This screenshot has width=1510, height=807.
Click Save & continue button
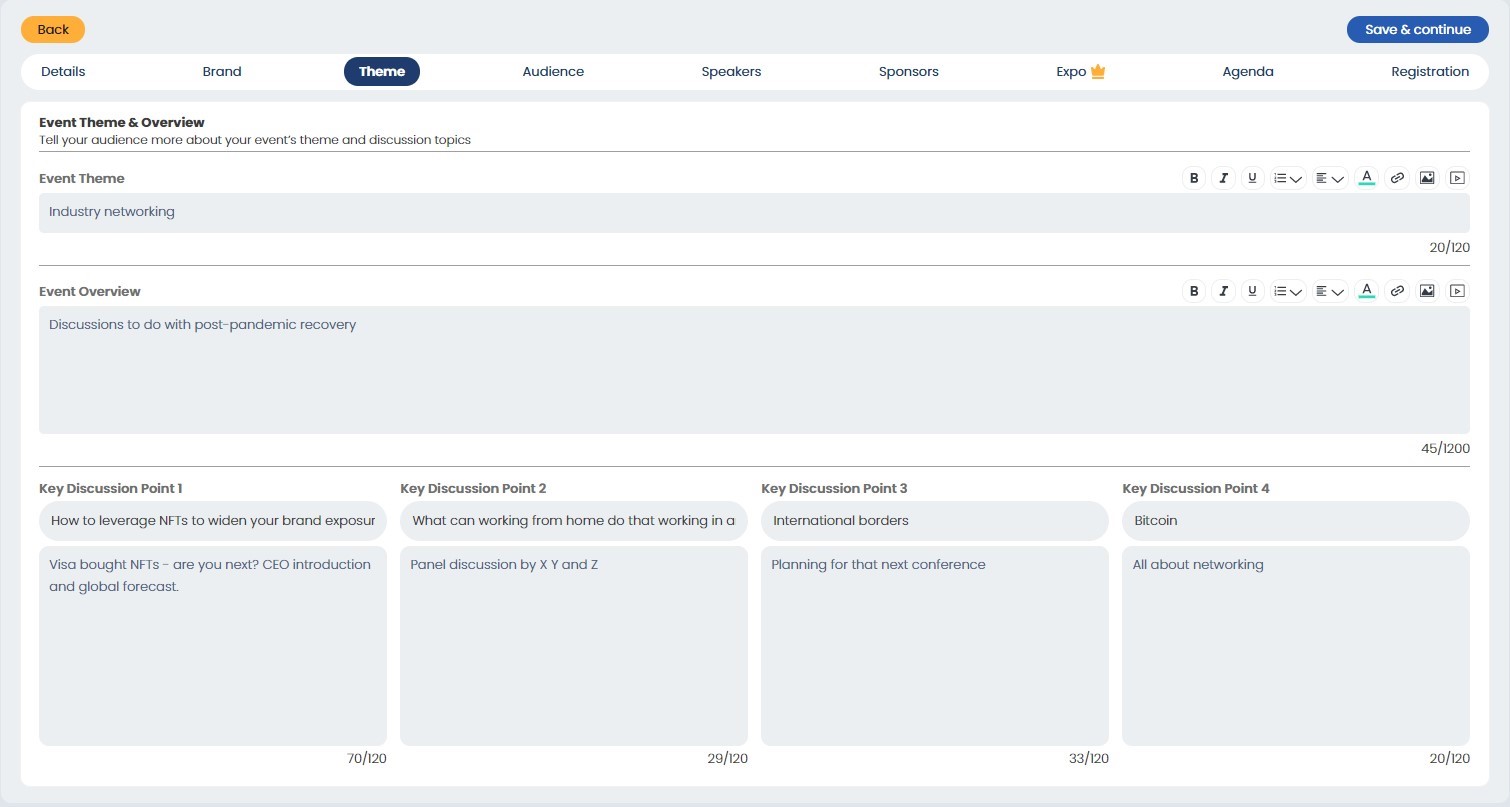(x=1418, y=29)
